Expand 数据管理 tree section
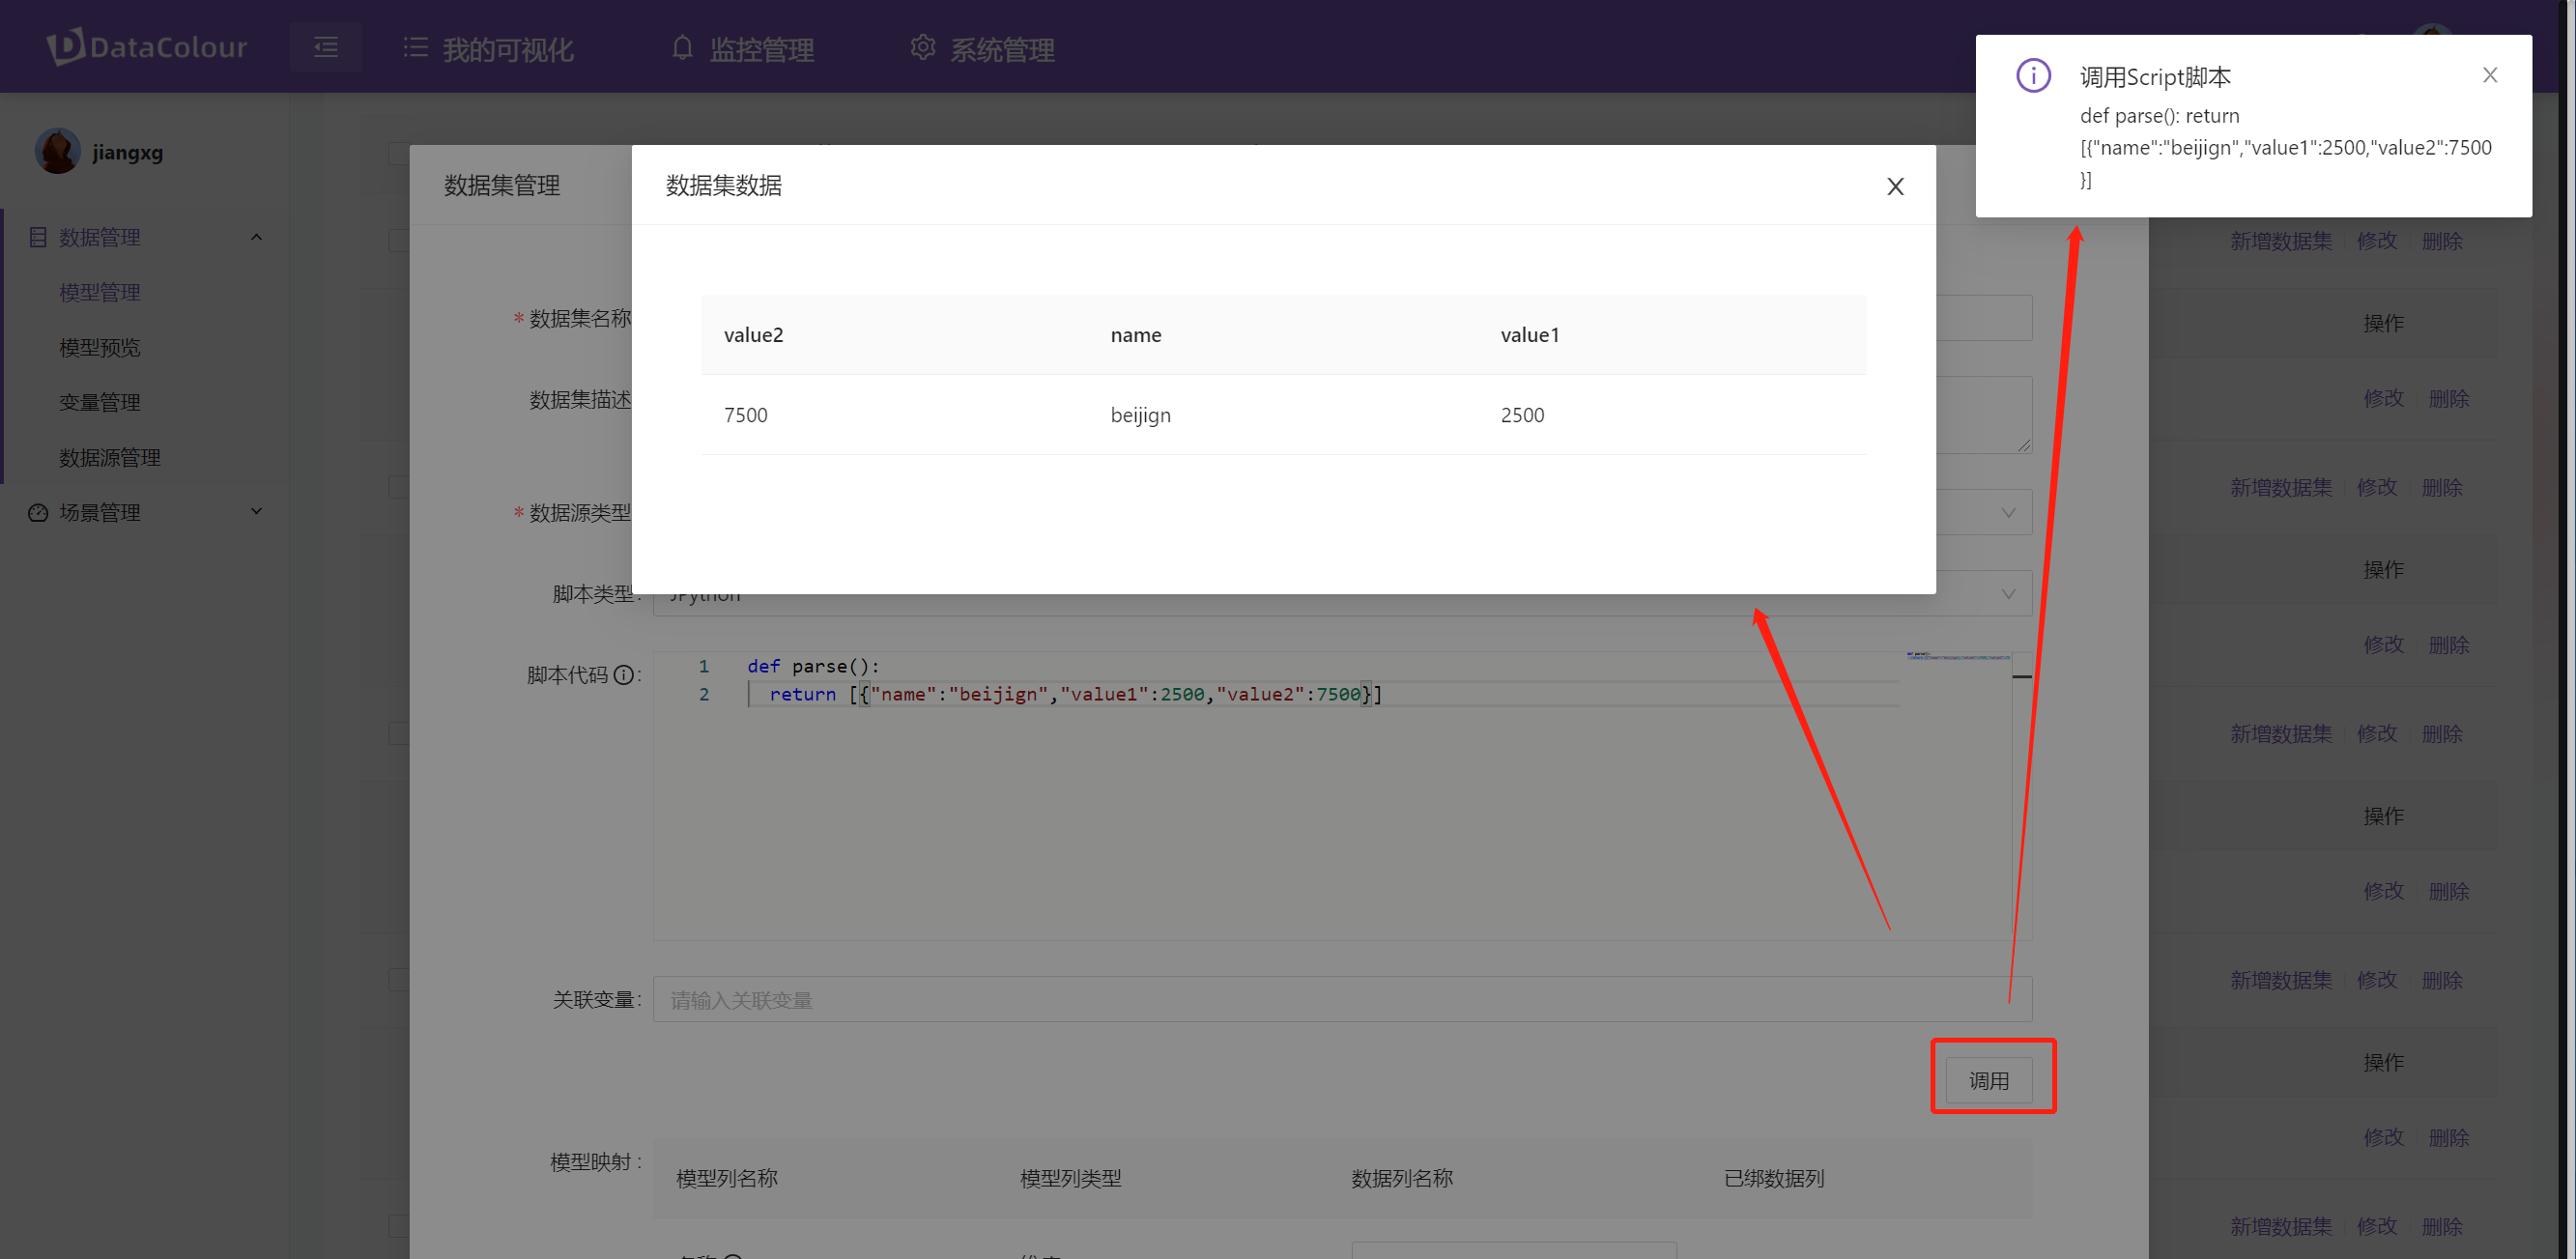The width and height of the screenshot is (2576, 1259). pyautogui.click(x=256, y=237)
